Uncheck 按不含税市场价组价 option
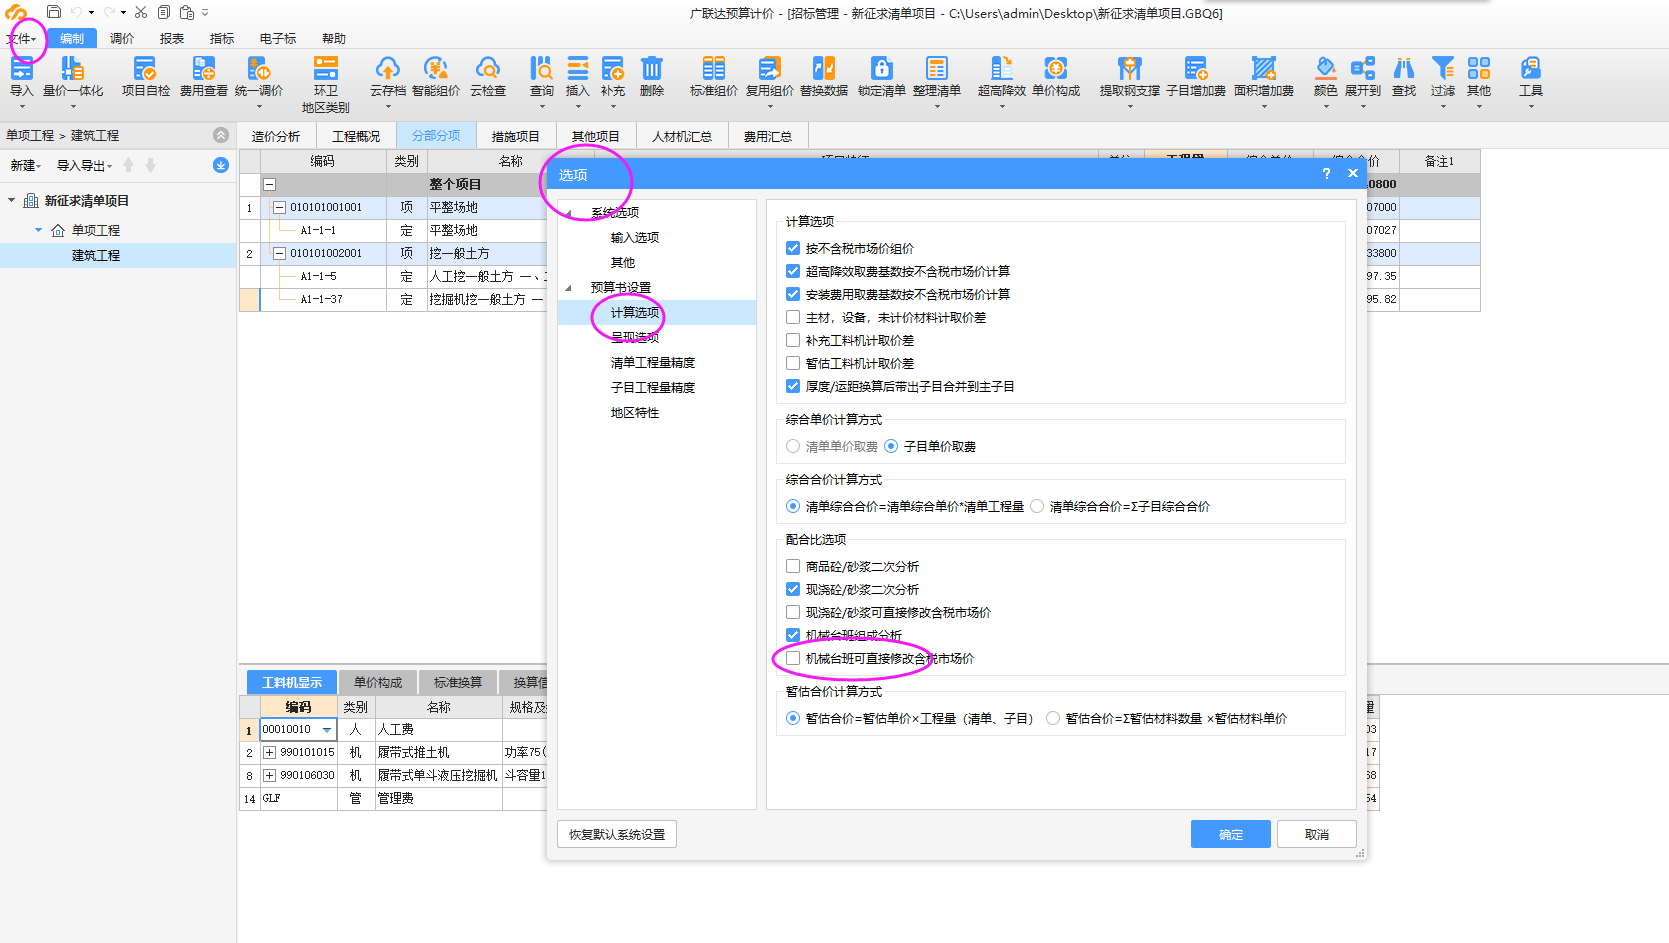1669x943 pixels. [x=793, y=248]
